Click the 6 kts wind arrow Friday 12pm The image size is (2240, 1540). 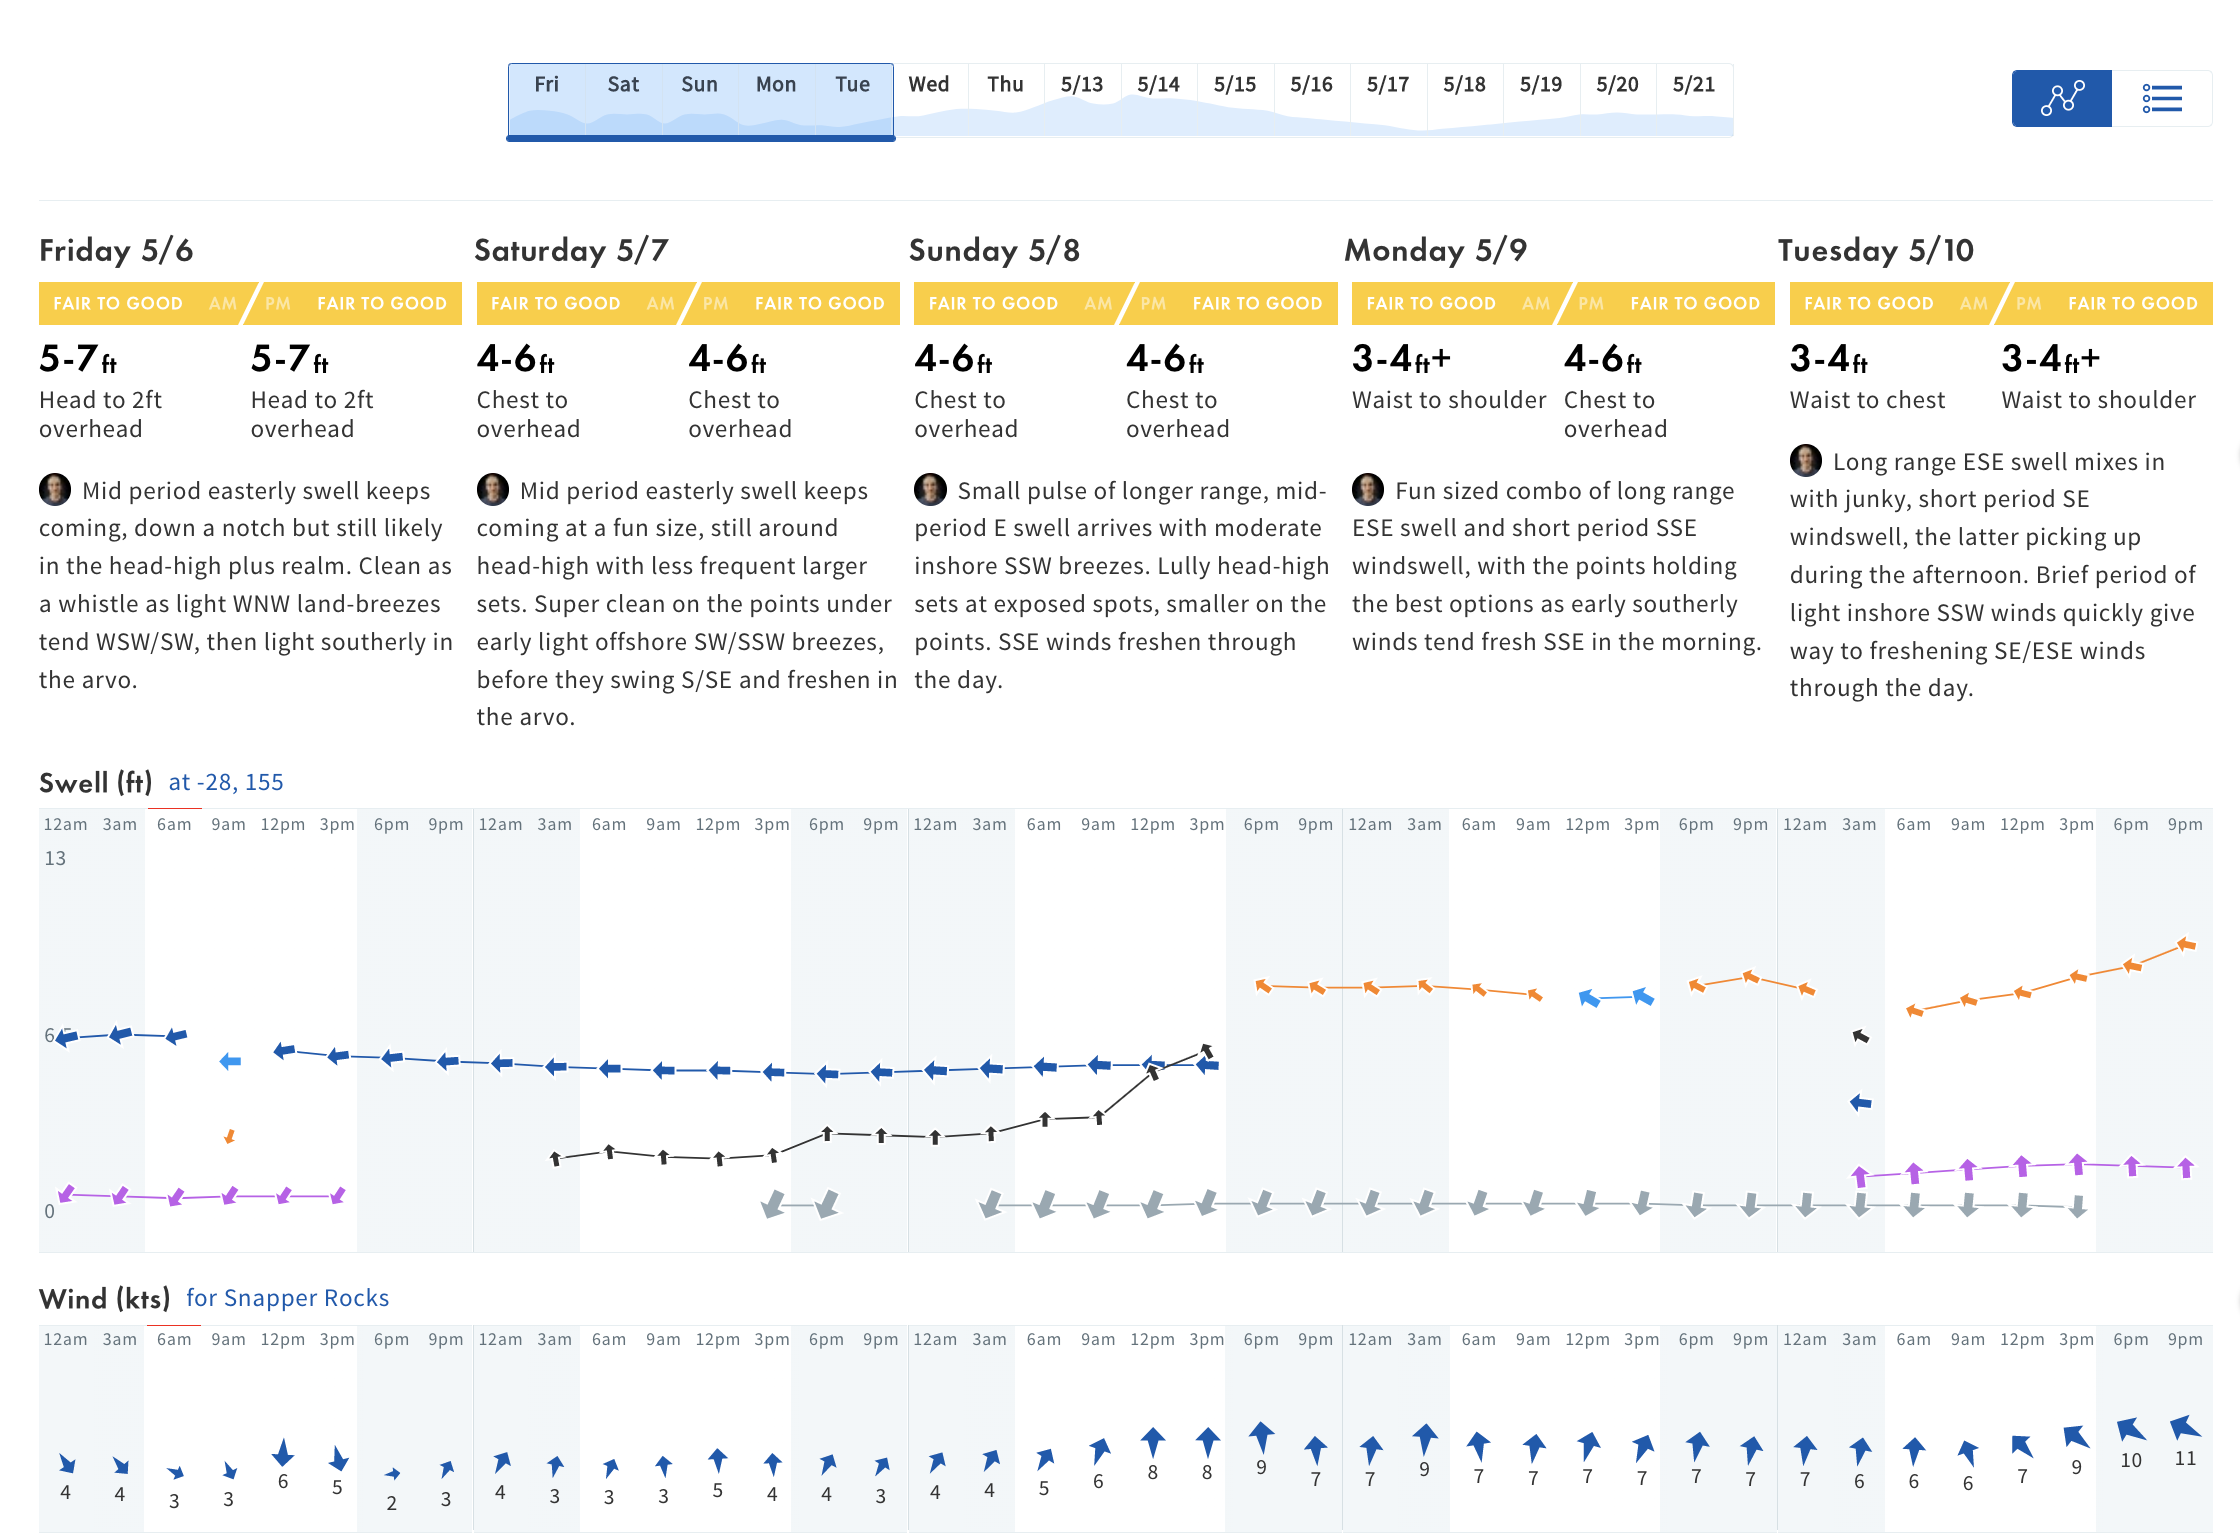[283, 1452]
